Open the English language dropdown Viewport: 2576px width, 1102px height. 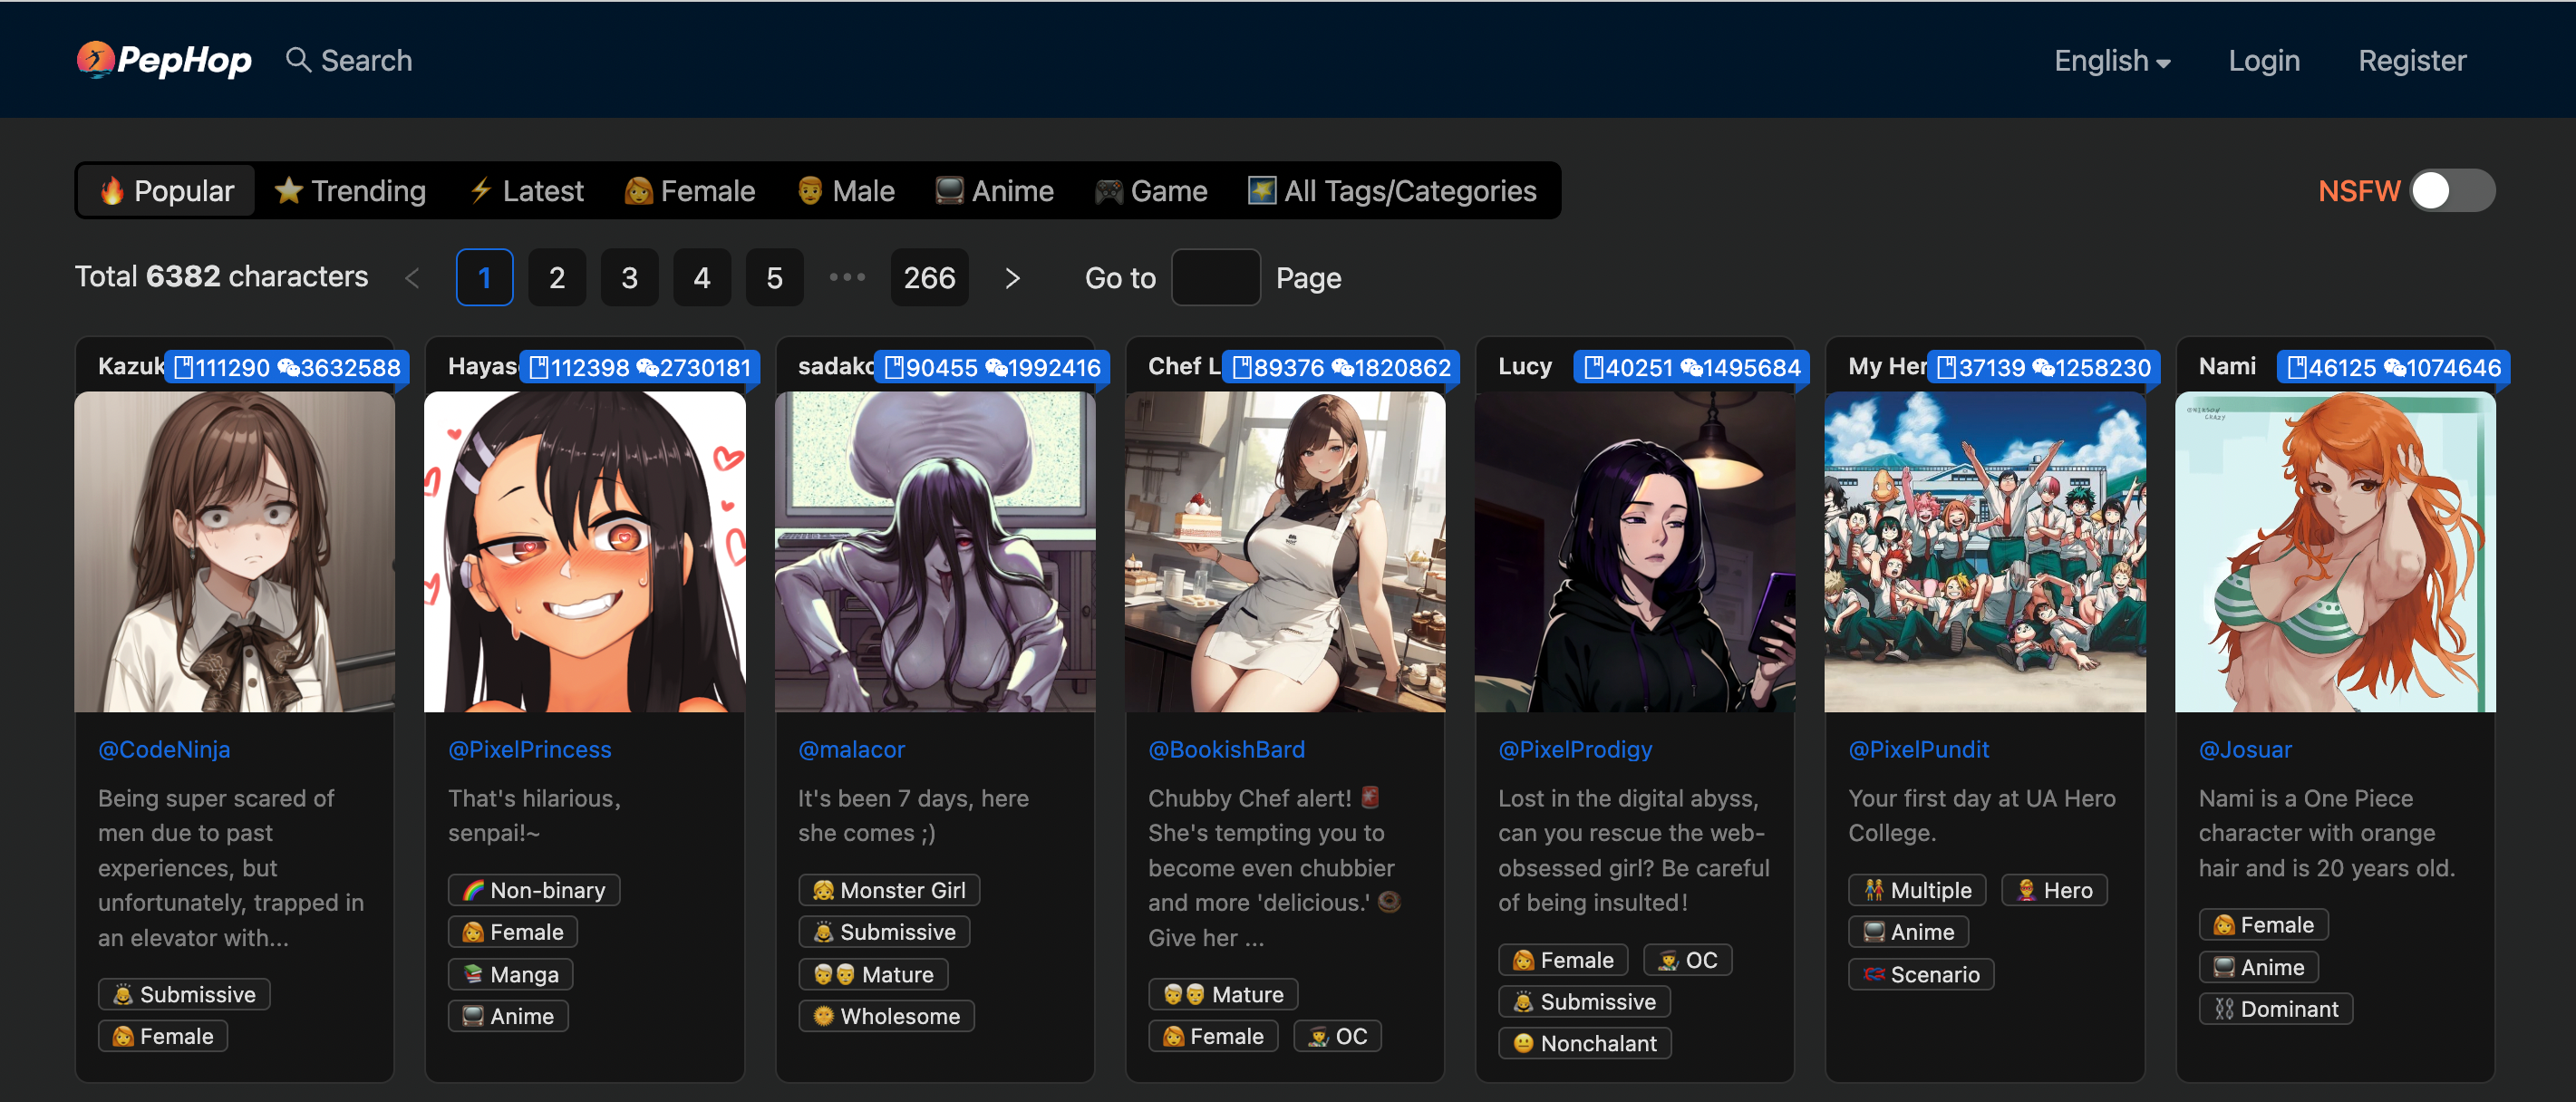click(x=2111, y=61)
